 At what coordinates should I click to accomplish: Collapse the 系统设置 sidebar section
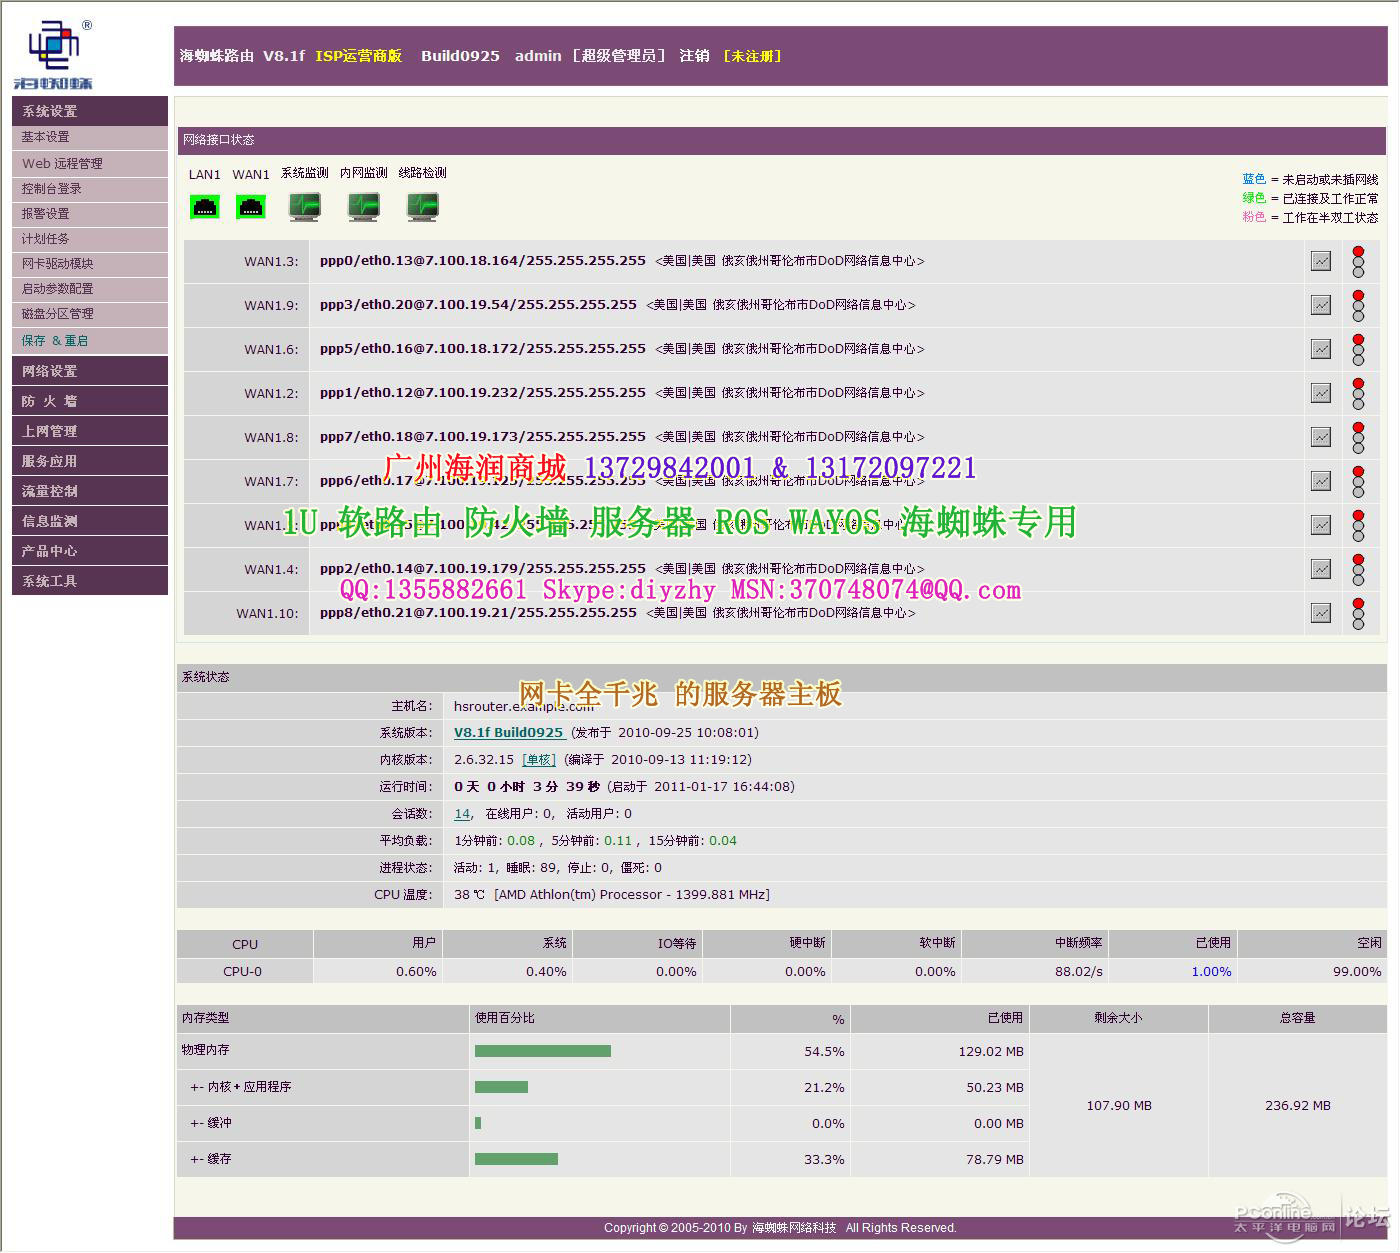(x=90, y=111)
